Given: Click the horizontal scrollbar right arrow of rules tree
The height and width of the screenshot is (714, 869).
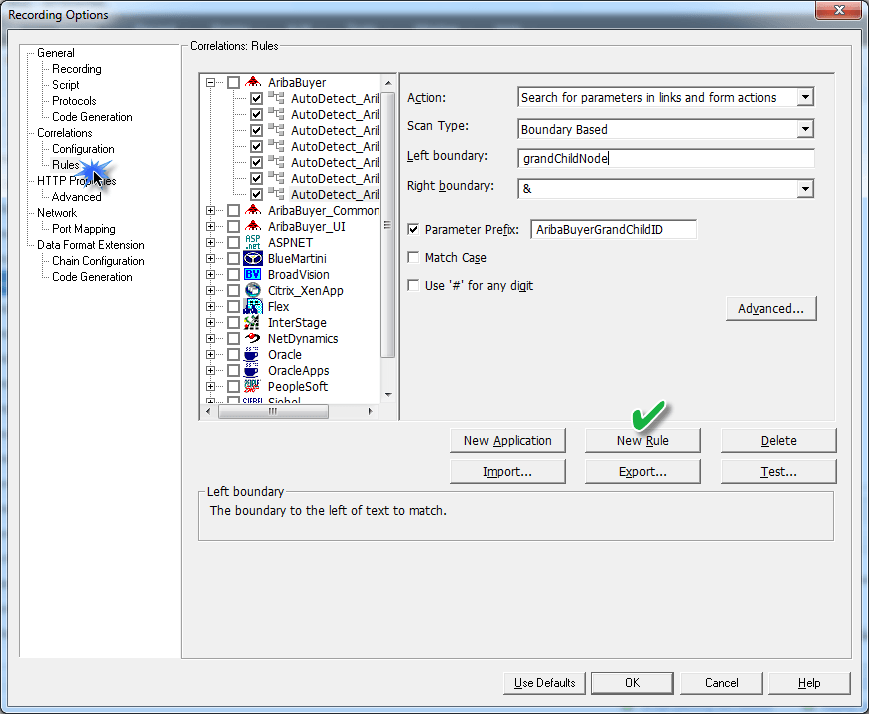Looking at the screenshot, I should point(370,411).
